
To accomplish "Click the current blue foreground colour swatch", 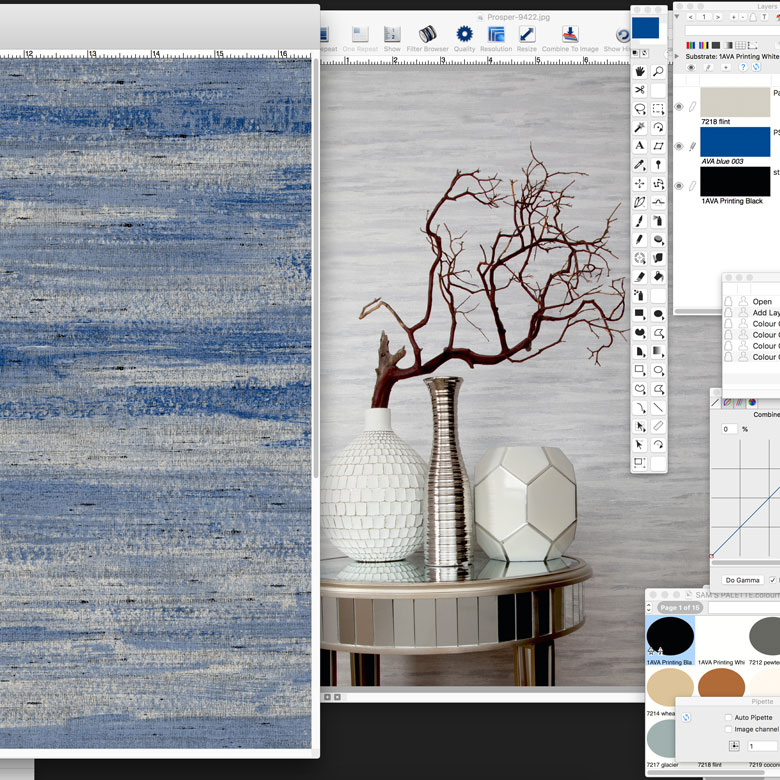I will tap(645, 28).
